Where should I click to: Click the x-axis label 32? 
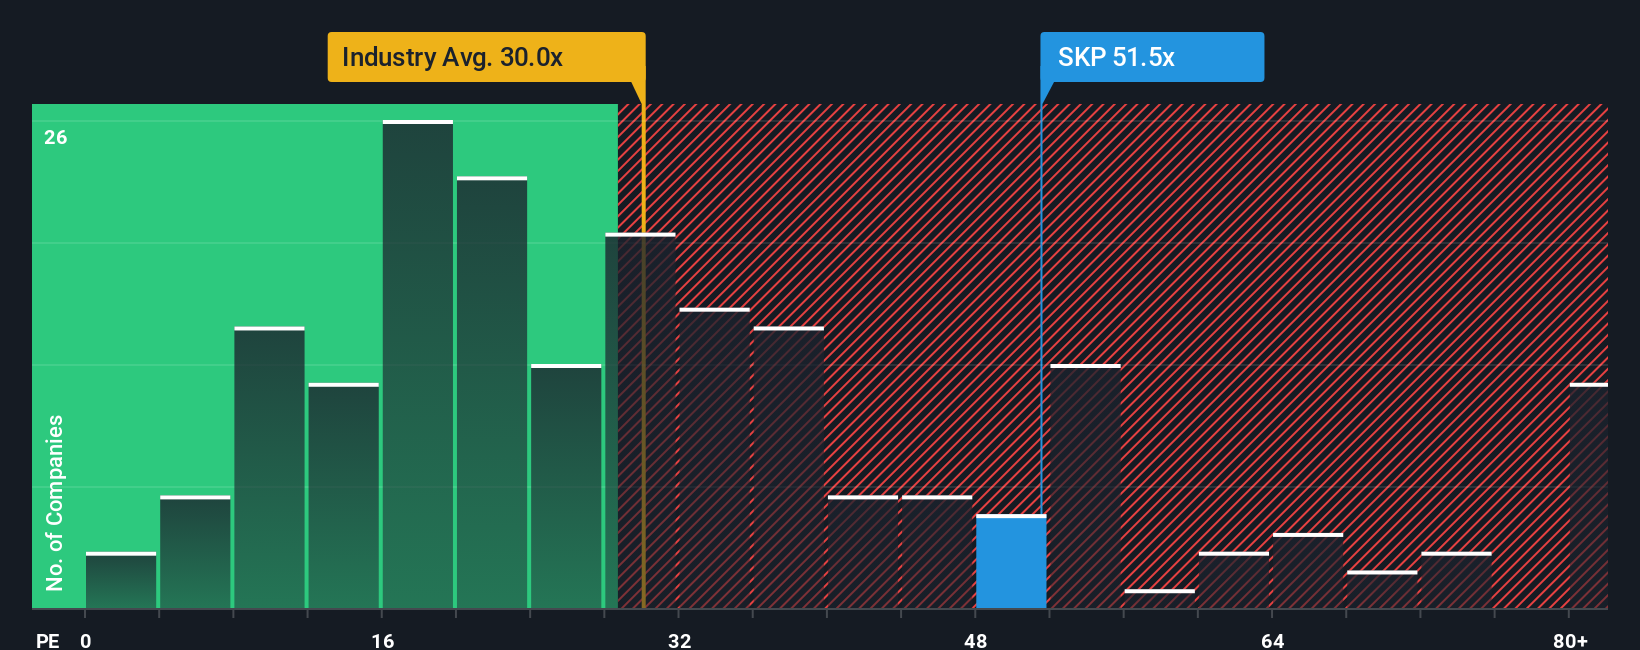tap(679, 640)
